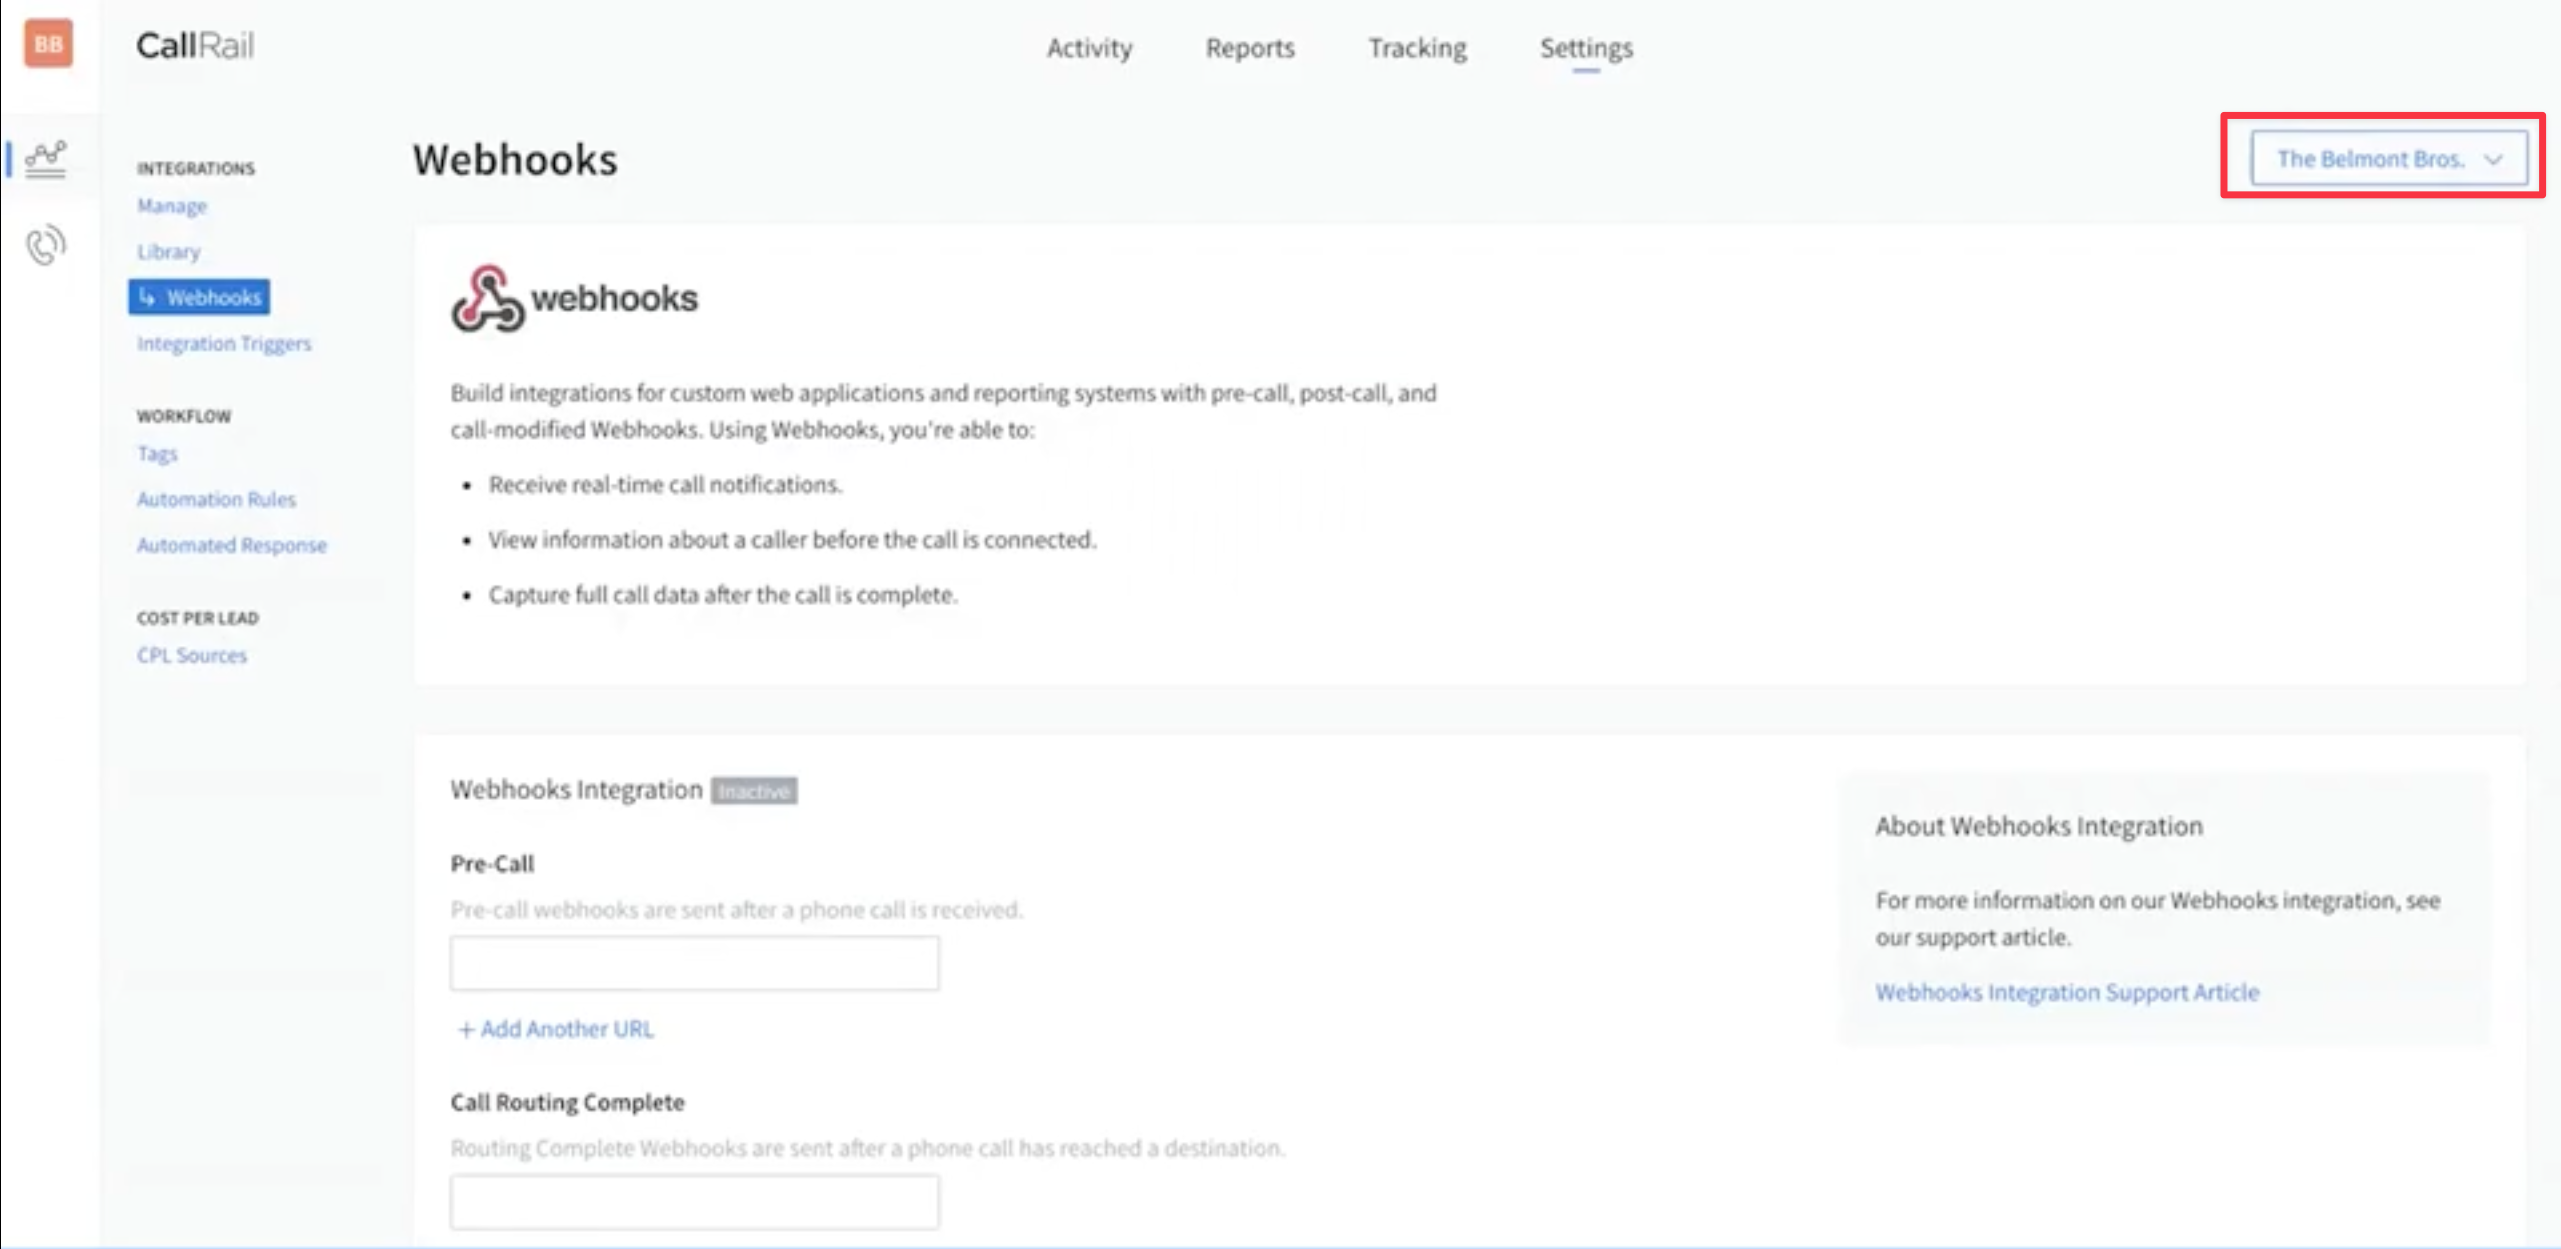Open Manage under Integrations
Image resolution: width=2561 pixels, height=1249 pixels.
tap(172, 206)
